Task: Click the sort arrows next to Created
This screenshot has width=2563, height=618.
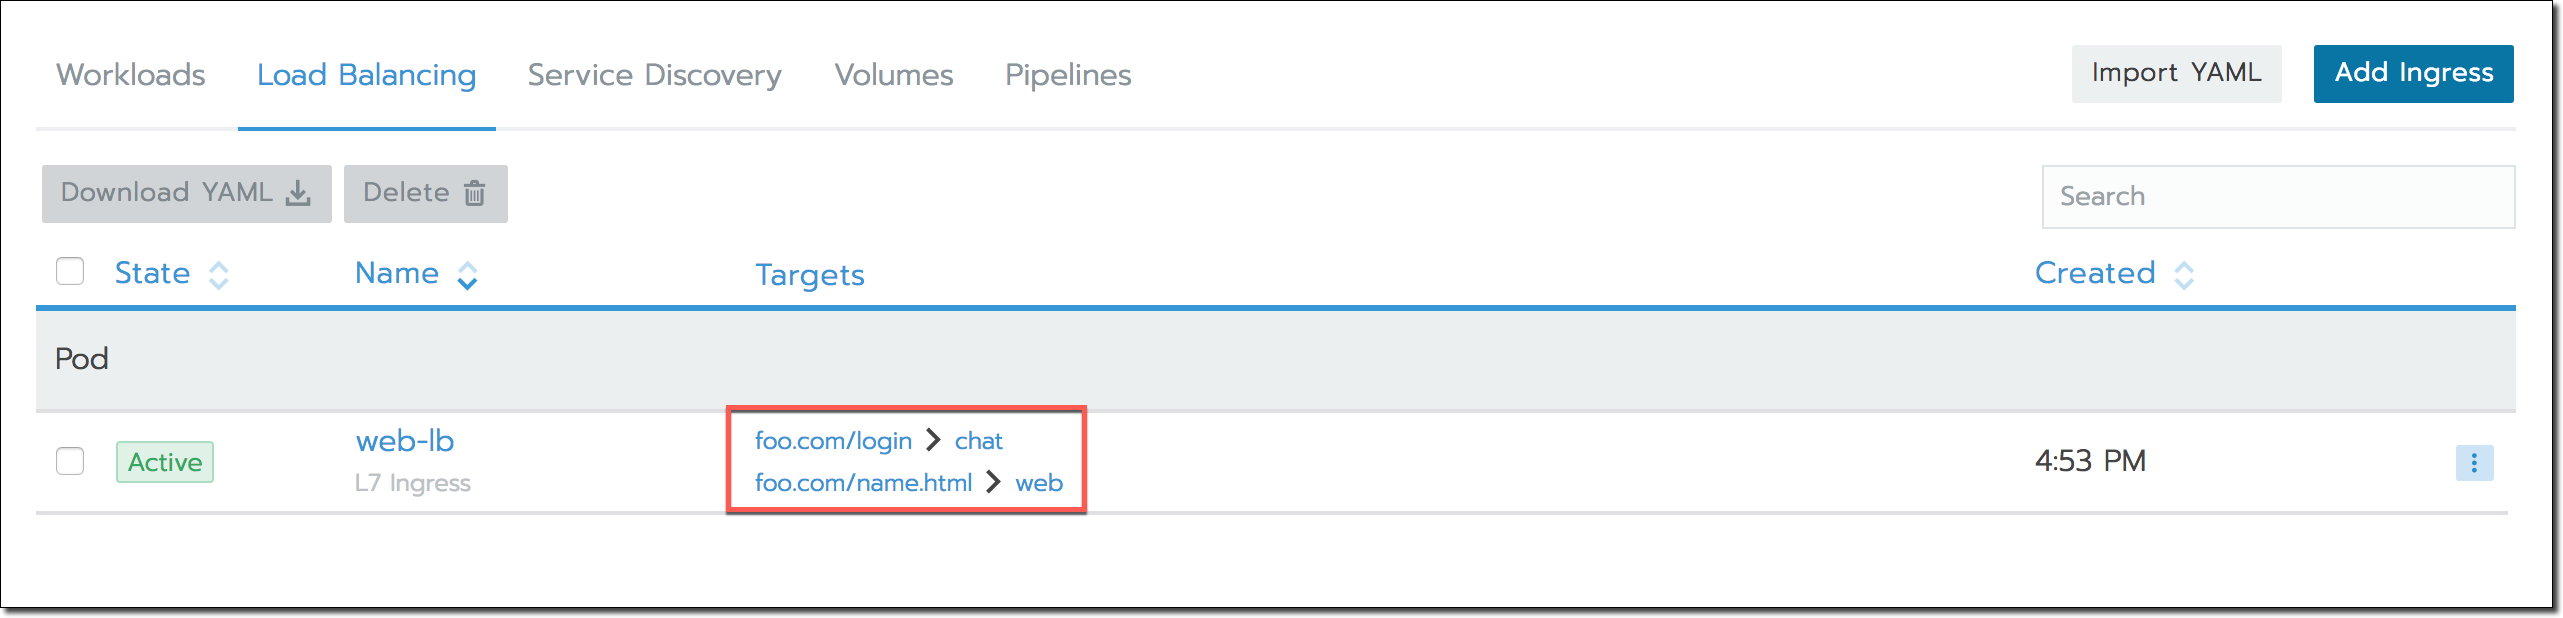Action: pos(2184,273)
